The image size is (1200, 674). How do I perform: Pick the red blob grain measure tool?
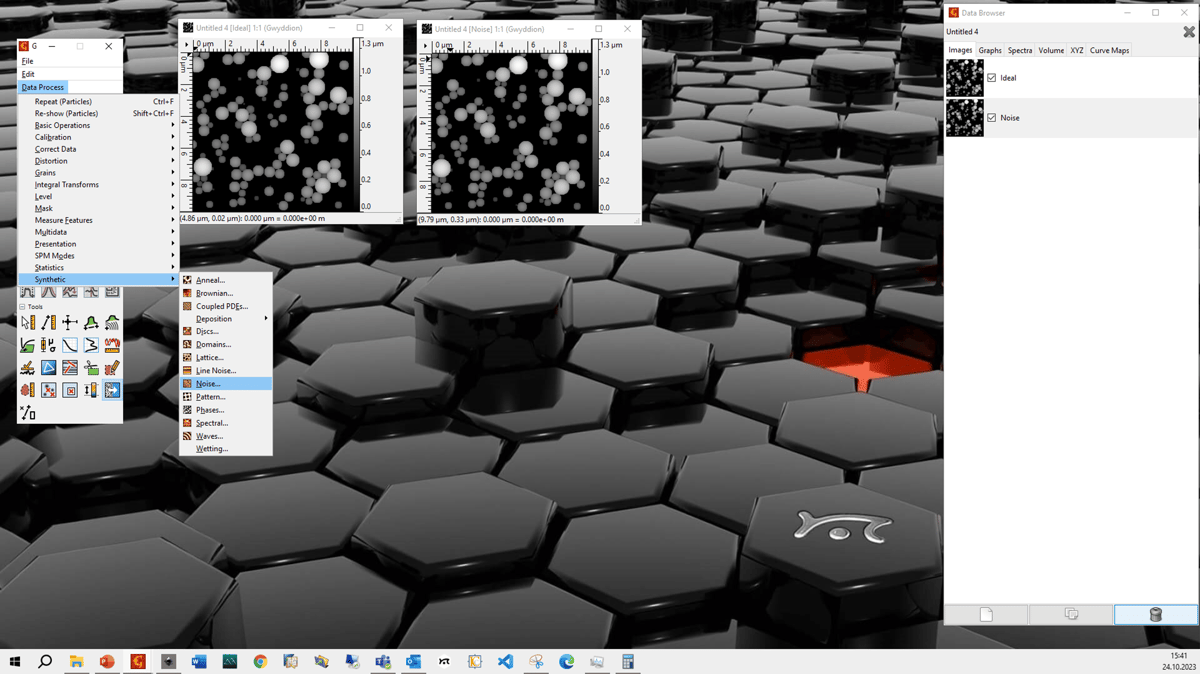point(27,390)
